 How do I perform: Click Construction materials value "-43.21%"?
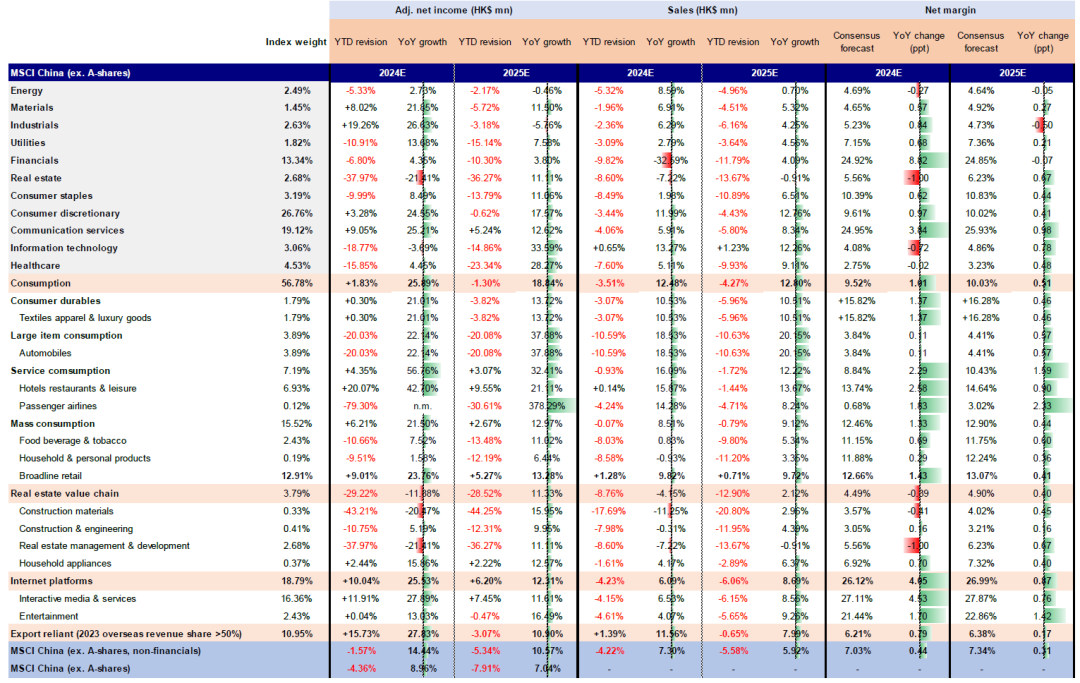click(362, 512)
